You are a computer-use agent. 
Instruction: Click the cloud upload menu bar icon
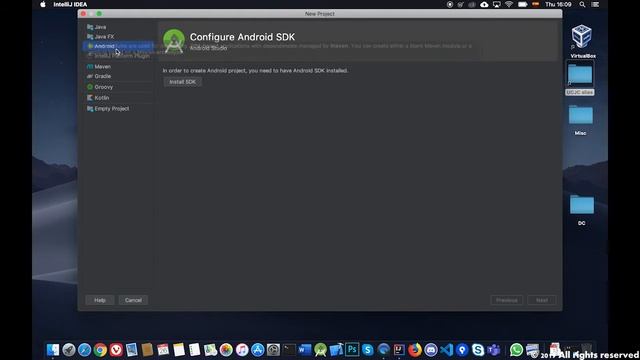484,4
